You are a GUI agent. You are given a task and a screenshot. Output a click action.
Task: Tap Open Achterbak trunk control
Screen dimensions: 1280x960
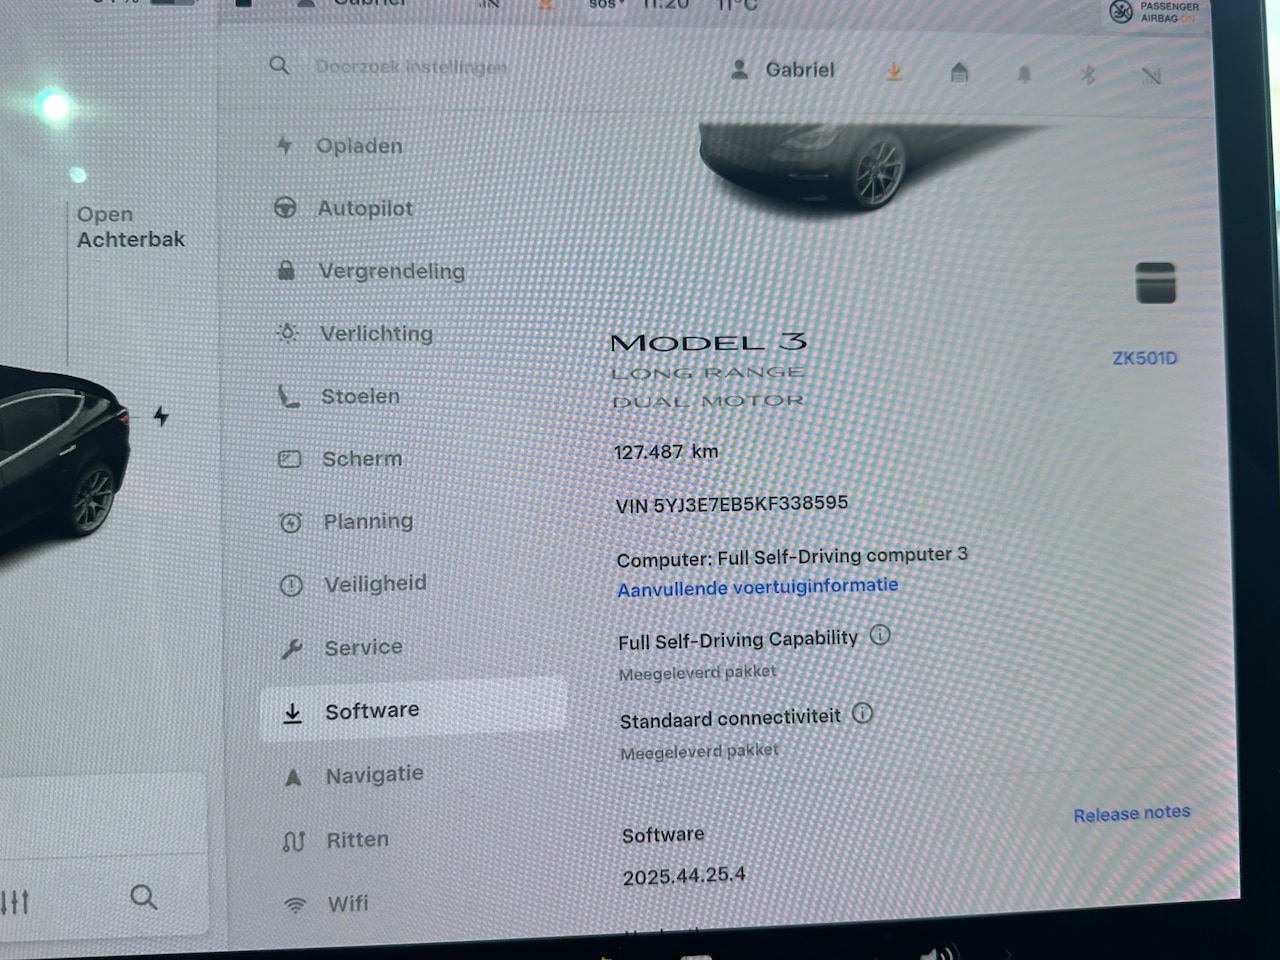click(130, 227)
